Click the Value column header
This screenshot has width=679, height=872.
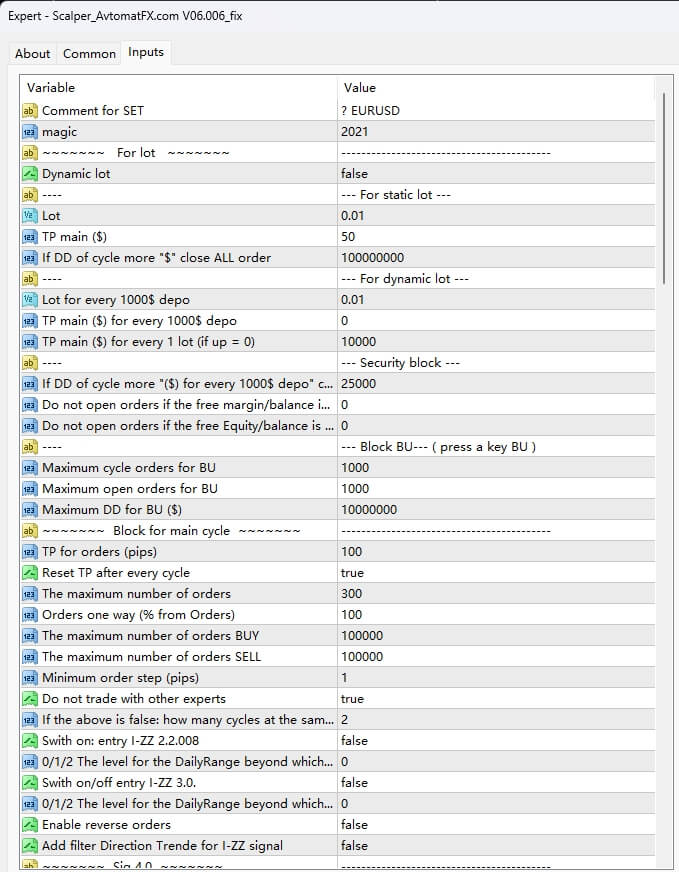[x=496, y=88]
